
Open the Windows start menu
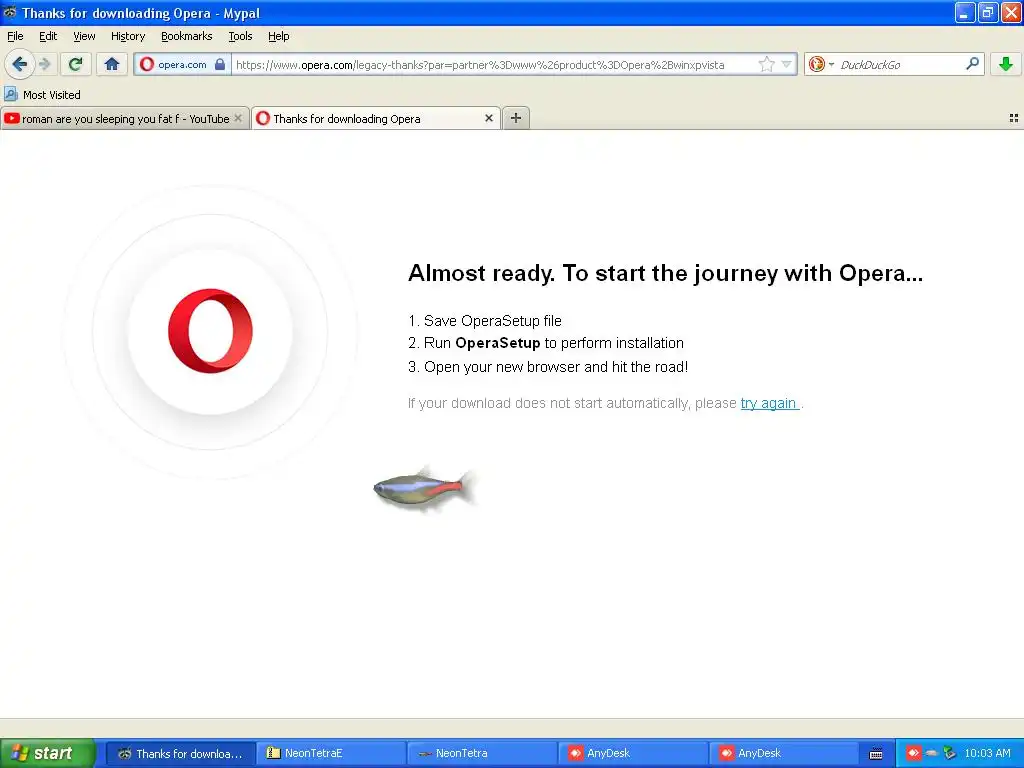pyautogui.click(x=47, y=753)
